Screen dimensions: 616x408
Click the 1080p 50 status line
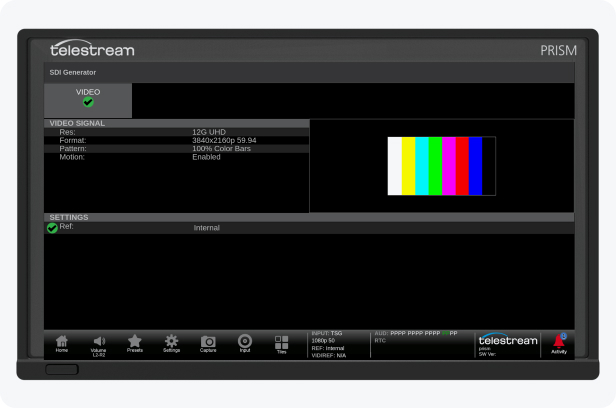(323, 340)
